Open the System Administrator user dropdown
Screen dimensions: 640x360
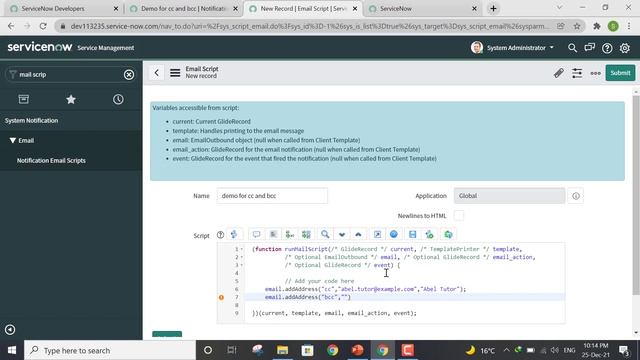[513, 48]
